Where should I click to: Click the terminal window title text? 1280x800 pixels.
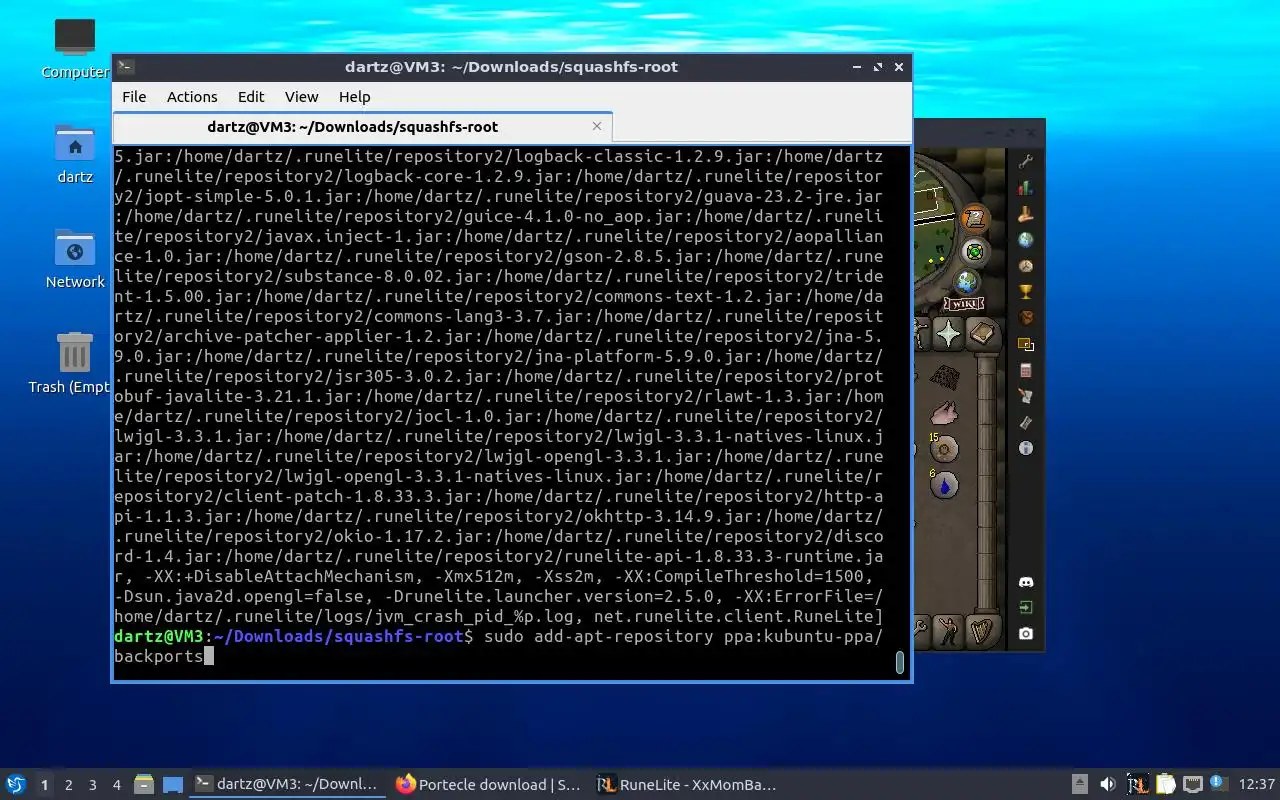pos(511,67)
